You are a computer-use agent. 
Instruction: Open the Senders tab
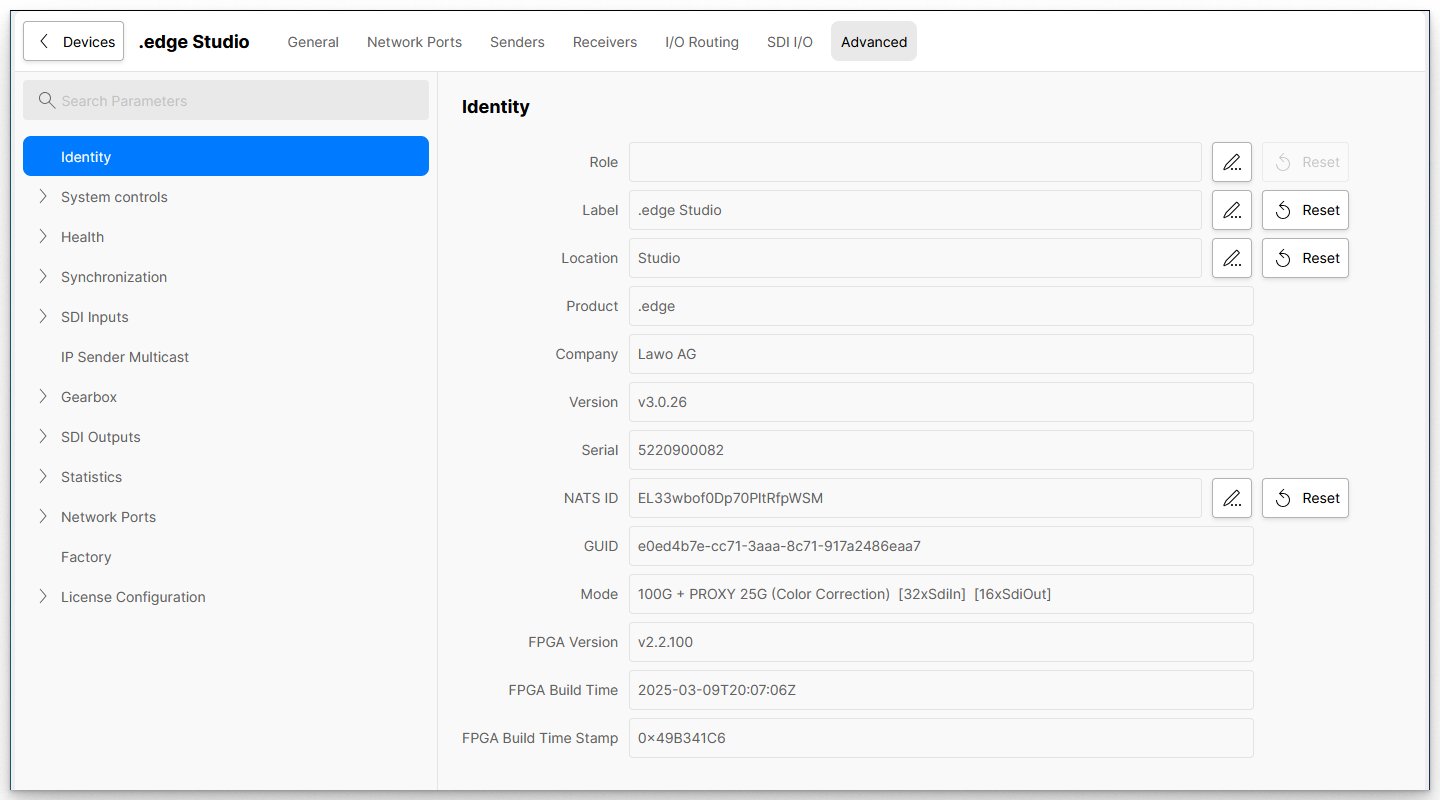click(517, 42)
